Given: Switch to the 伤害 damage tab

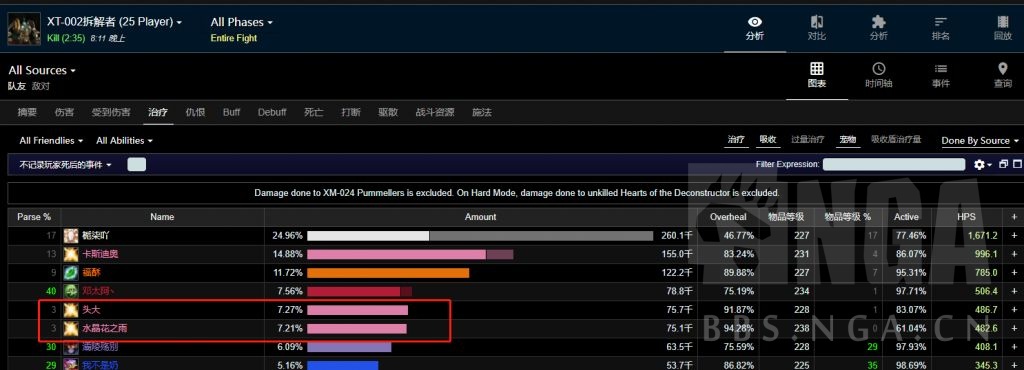Looking at the screenshot, I should 64,112.
